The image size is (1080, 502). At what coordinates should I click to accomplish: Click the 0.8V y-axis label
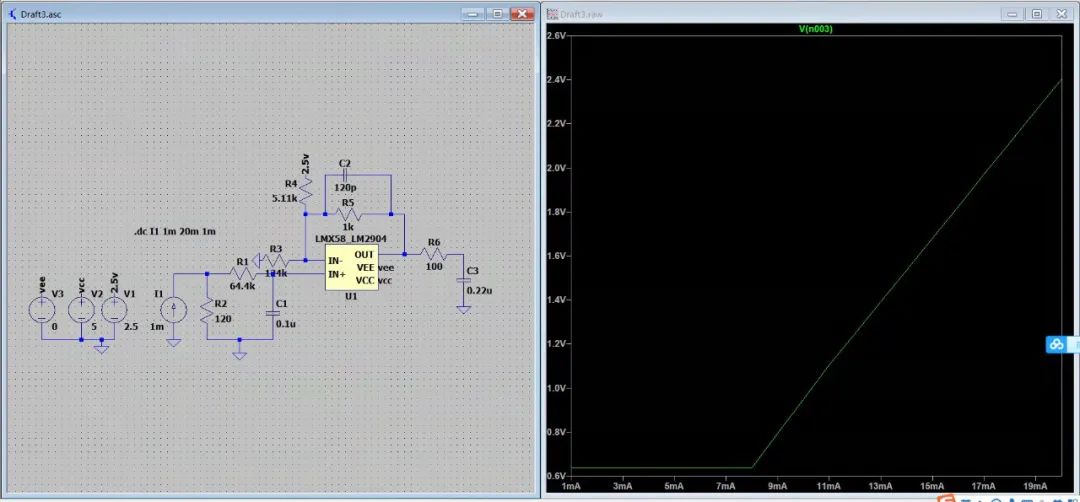(x=556, y=432)
